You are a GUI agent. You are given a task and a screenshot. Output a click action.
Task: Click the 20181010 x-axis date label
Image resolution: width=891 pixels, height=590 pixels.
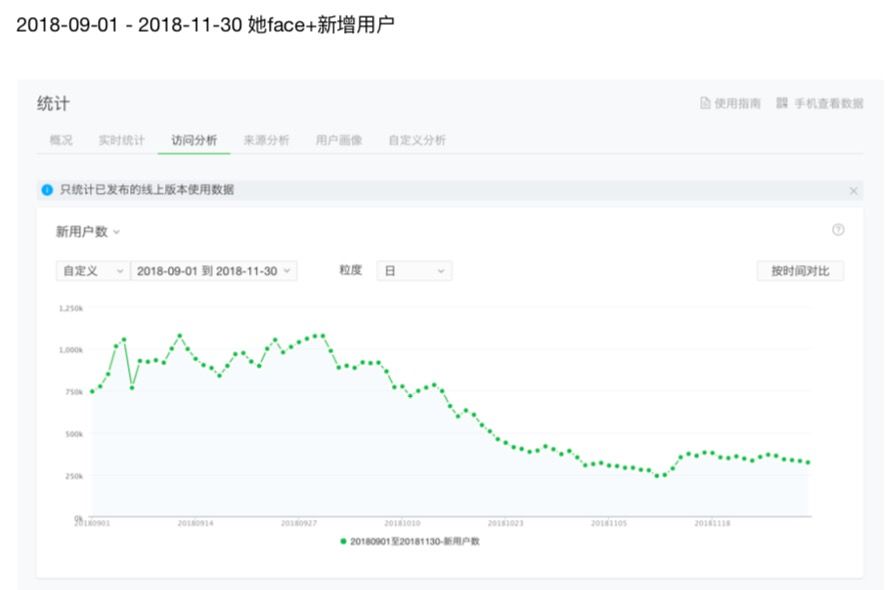[400, 523]
